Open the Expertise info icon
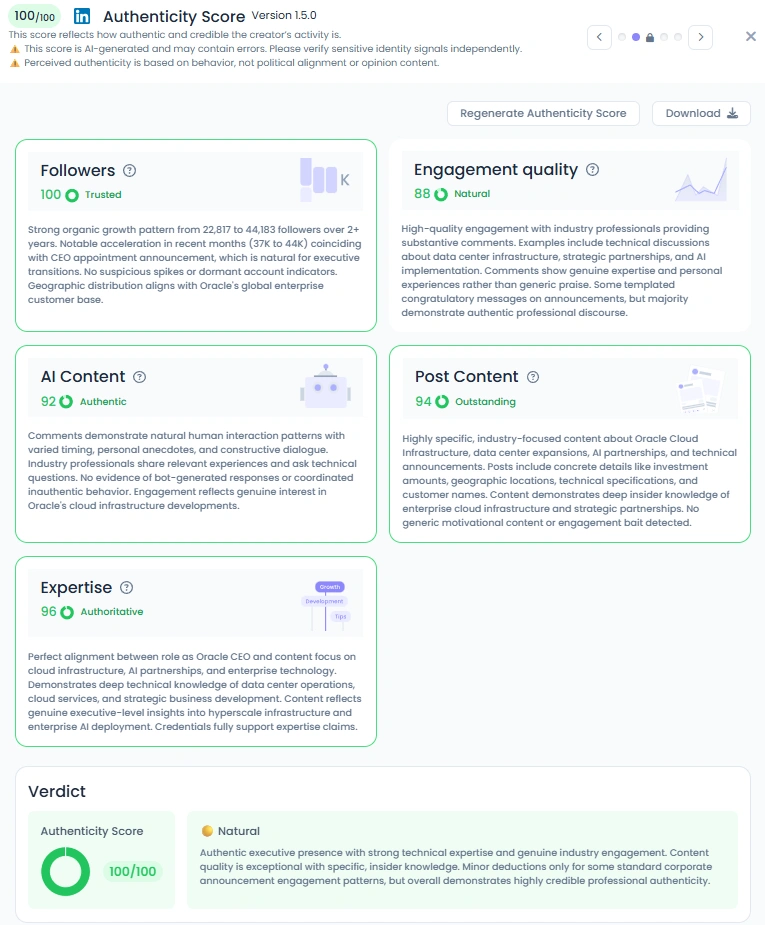This screenshot has height=925, width=765. [126, 588]
